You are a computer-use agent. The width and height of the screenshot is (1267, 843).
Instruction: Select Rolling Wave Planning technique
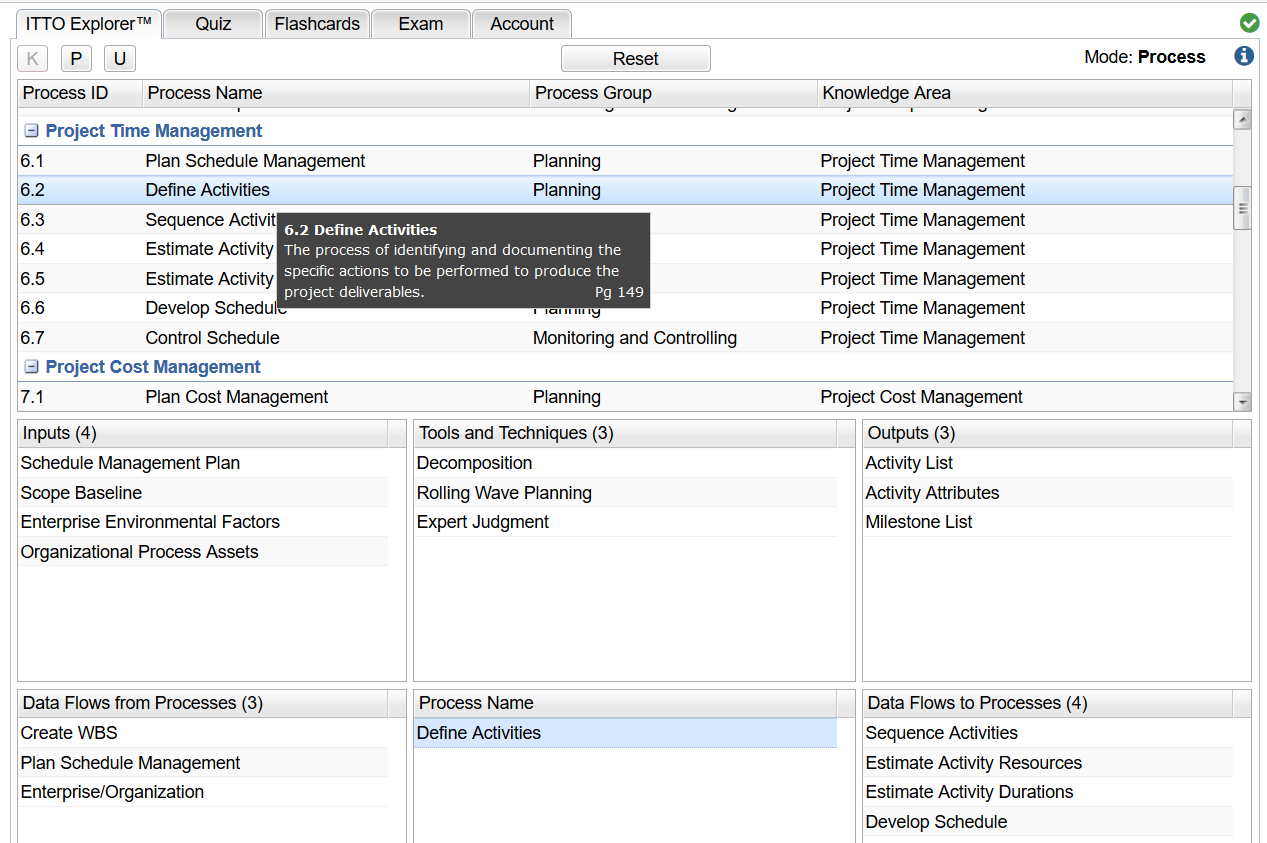(504, 493)
